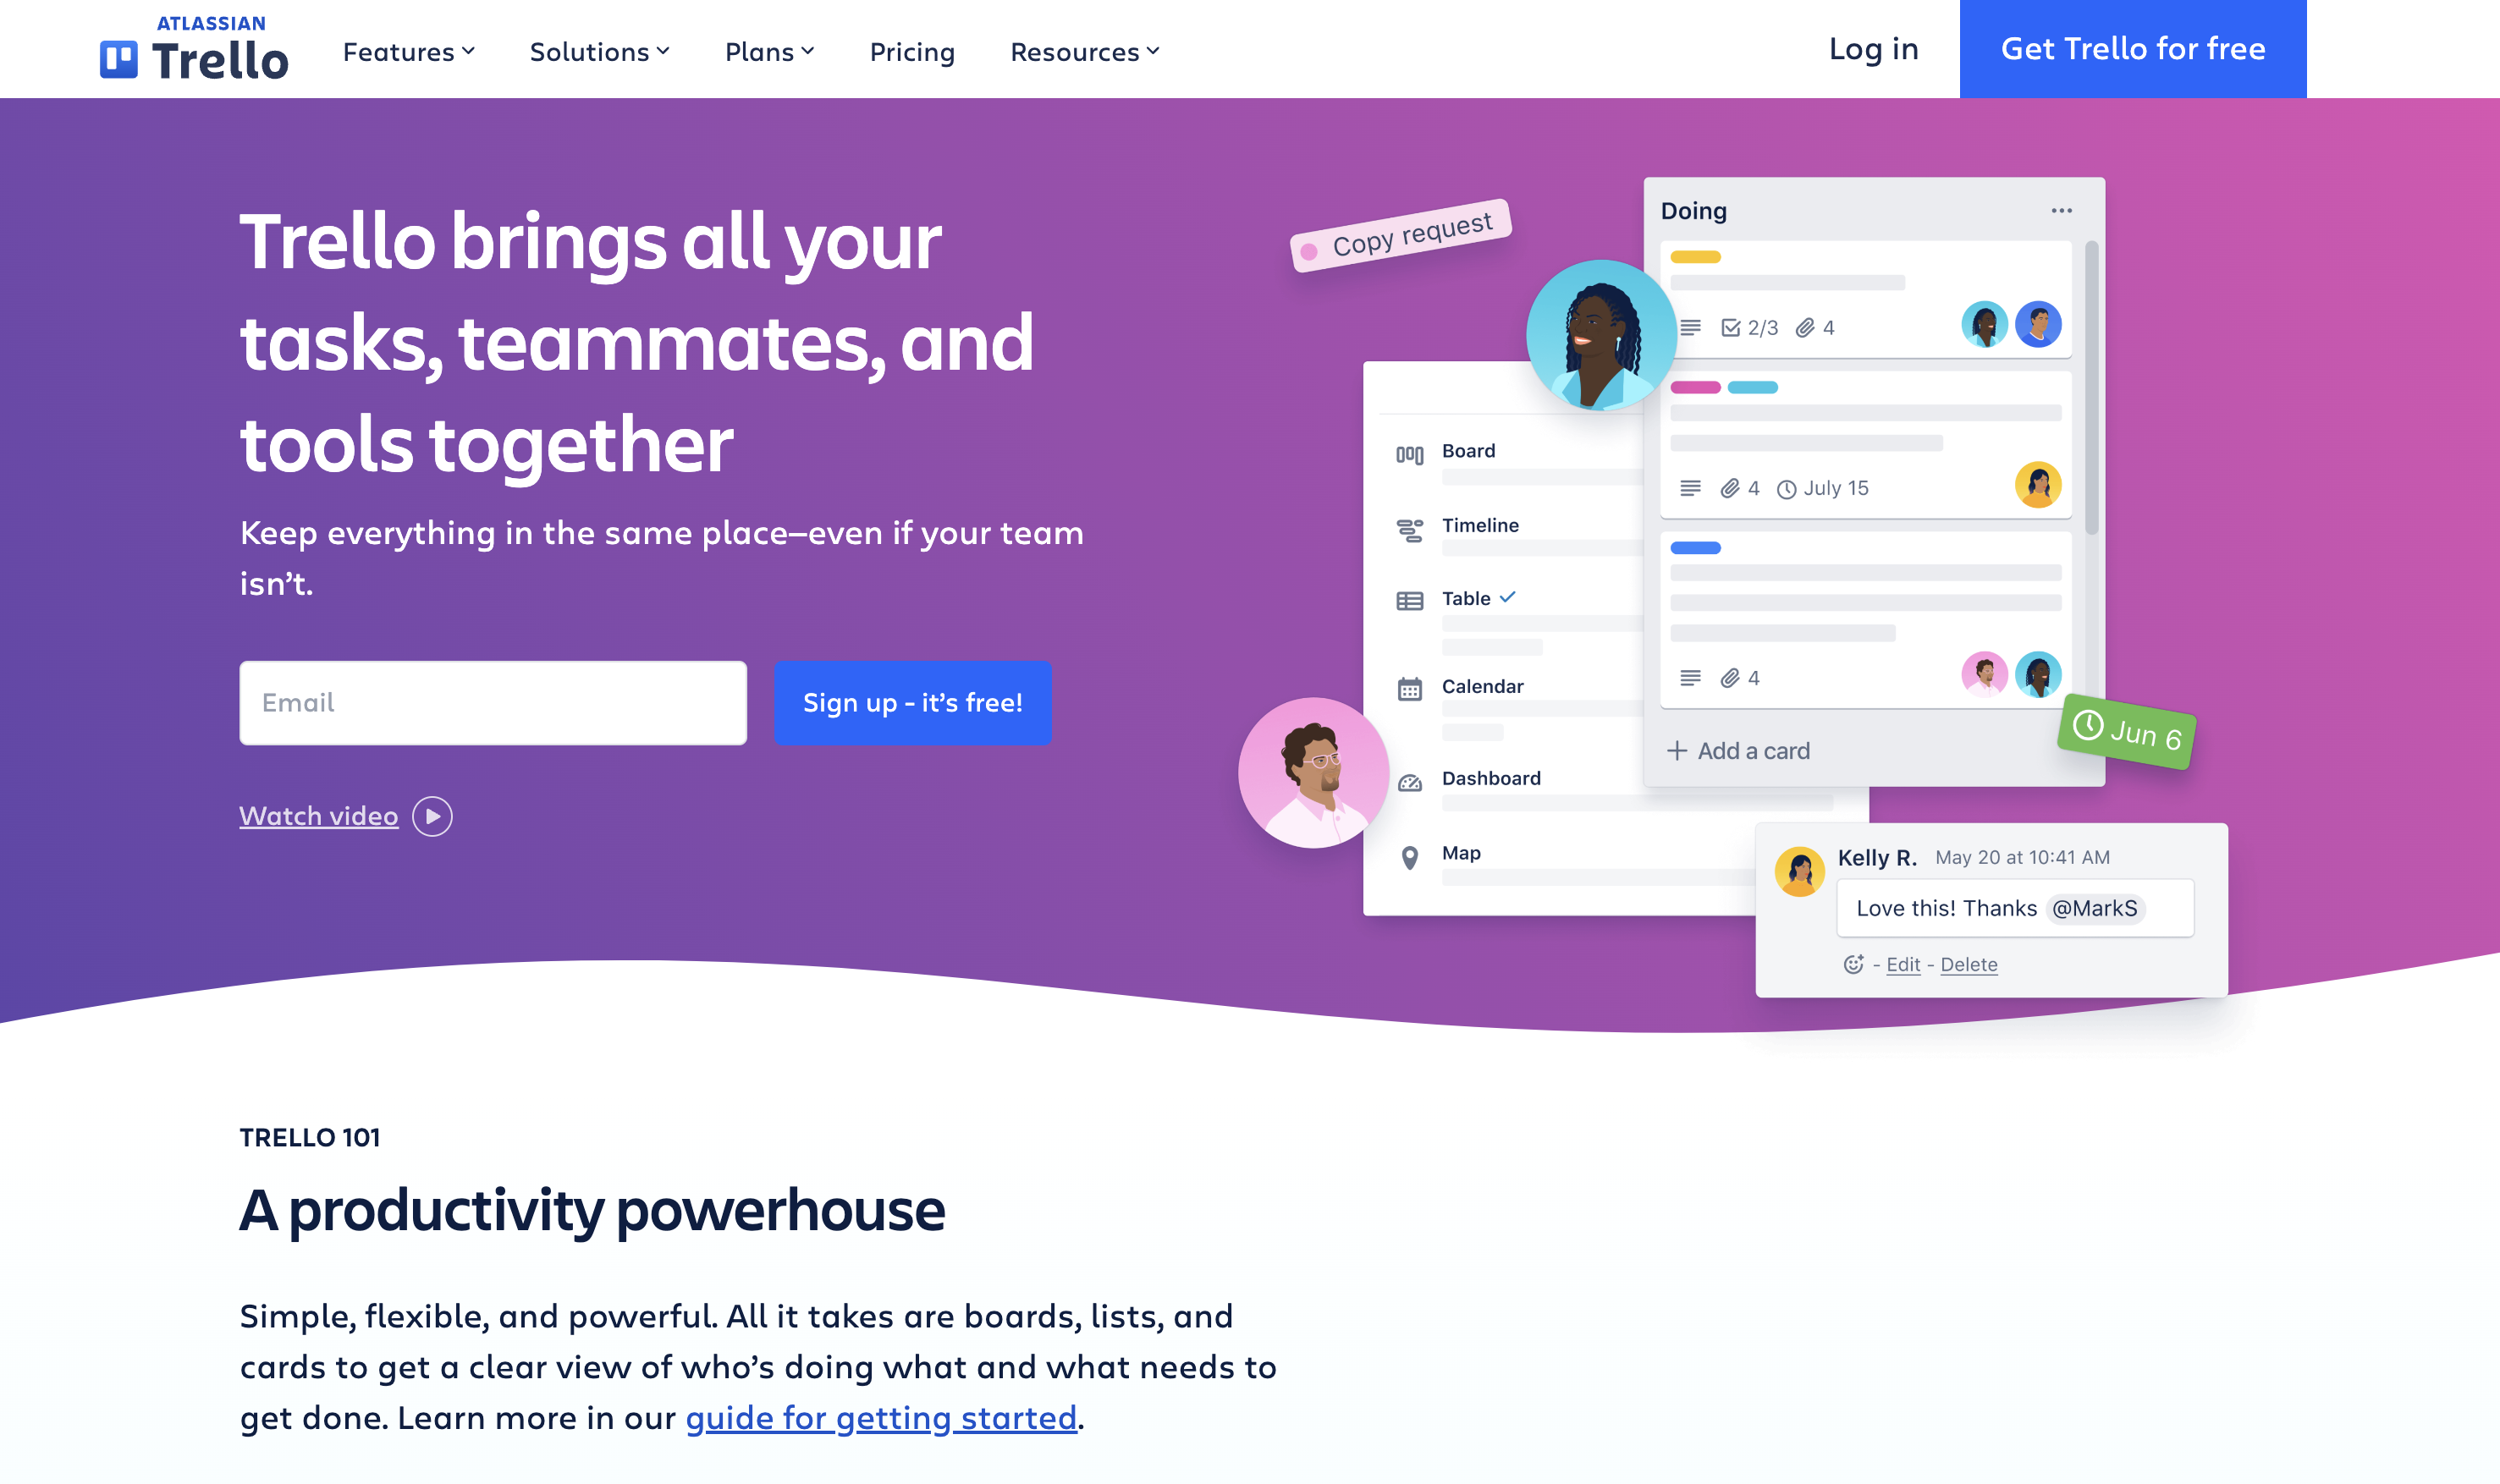The height and width of the screenshot is (1484, 2500).
Task: Expand the Solutions dropdown menu
Action: [x=599, y=49]
